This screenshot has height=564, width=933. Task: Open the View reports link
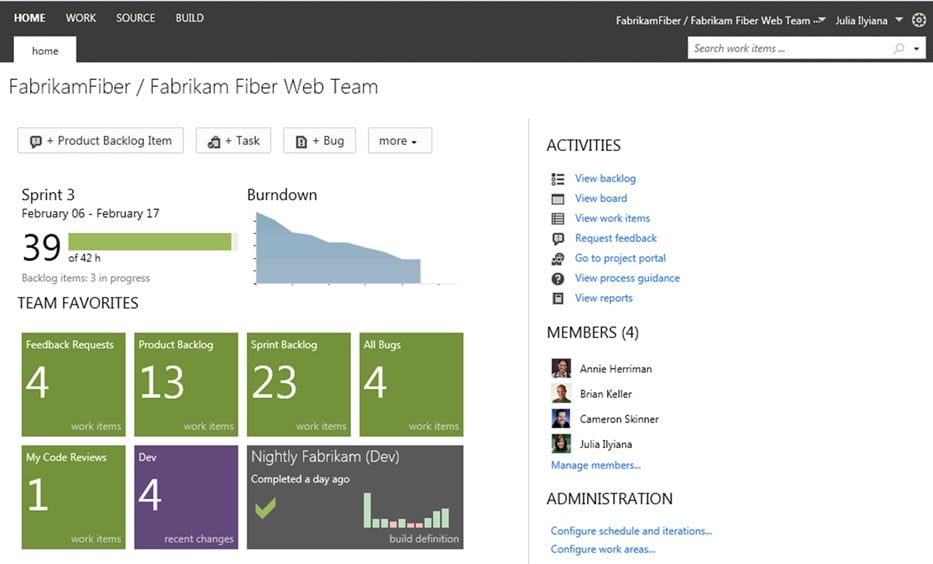pyautogui.click(x=603, y=298)
